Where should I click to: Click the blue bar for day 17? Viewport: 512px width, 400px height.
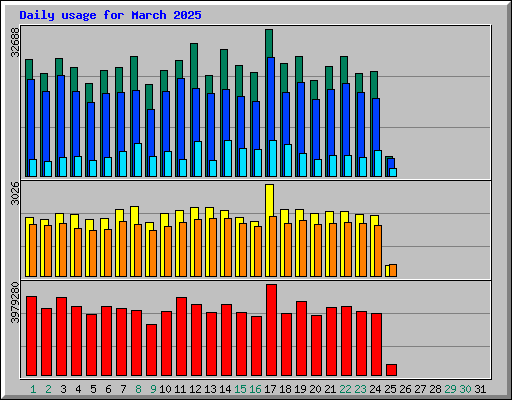[x=271, y=99]
